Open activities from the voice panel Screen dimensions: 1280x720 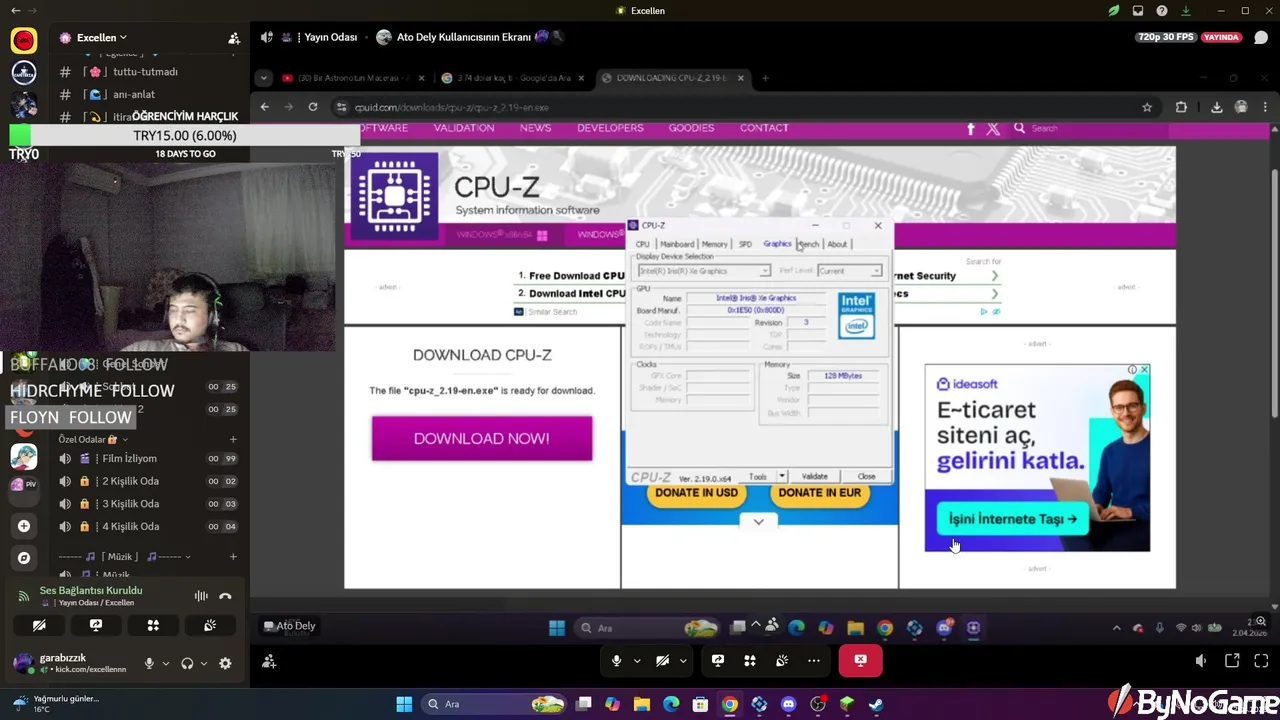click(153, 625)
